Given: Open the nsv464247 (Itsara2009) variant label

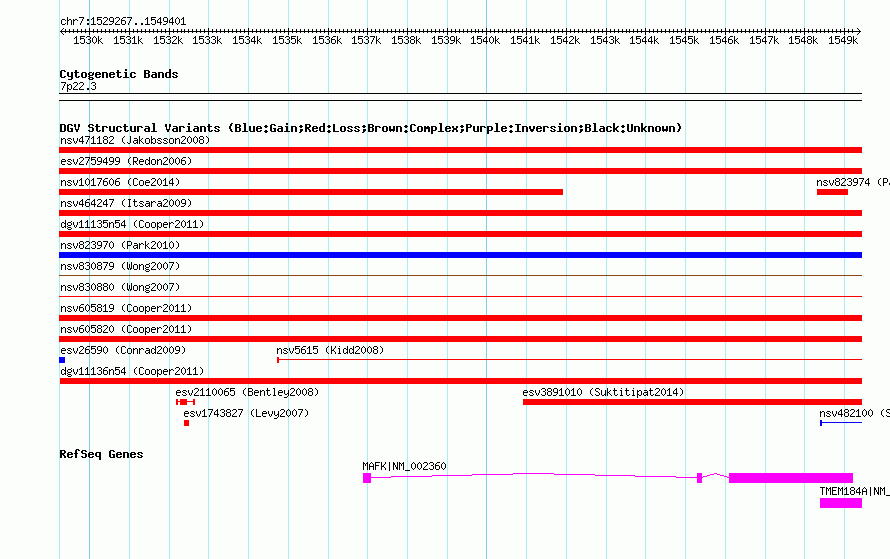Looking at the screenshot, I should pyautogui.click(x=126, y=203).
